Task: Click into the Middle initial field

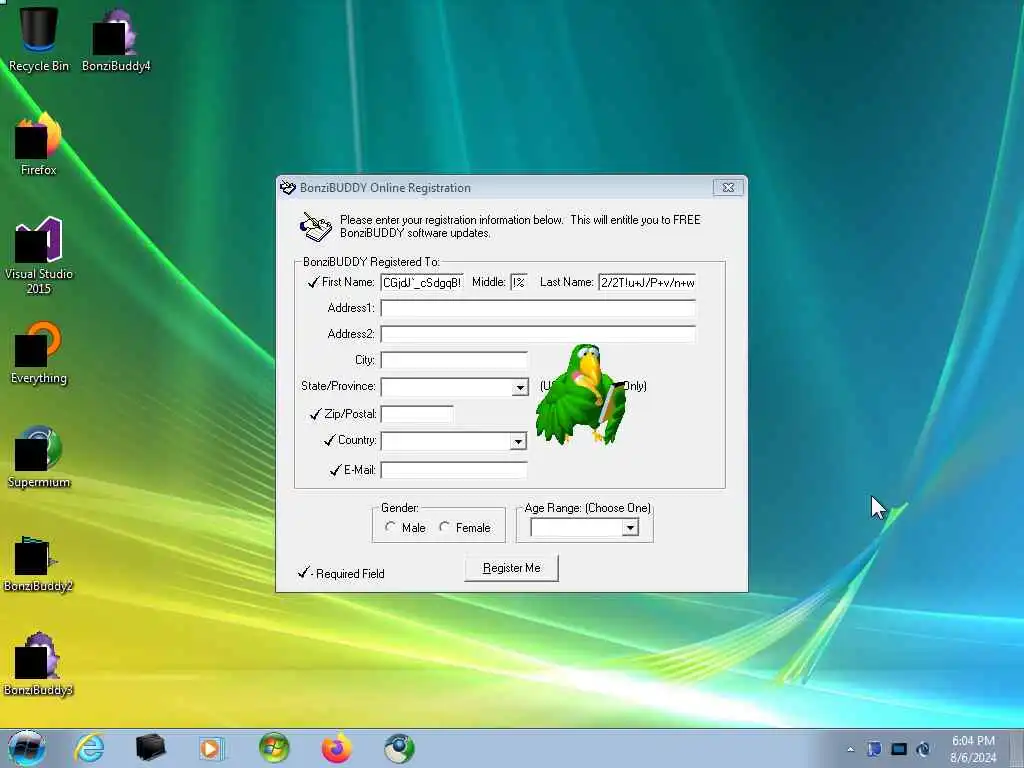Action: (519, 282)
